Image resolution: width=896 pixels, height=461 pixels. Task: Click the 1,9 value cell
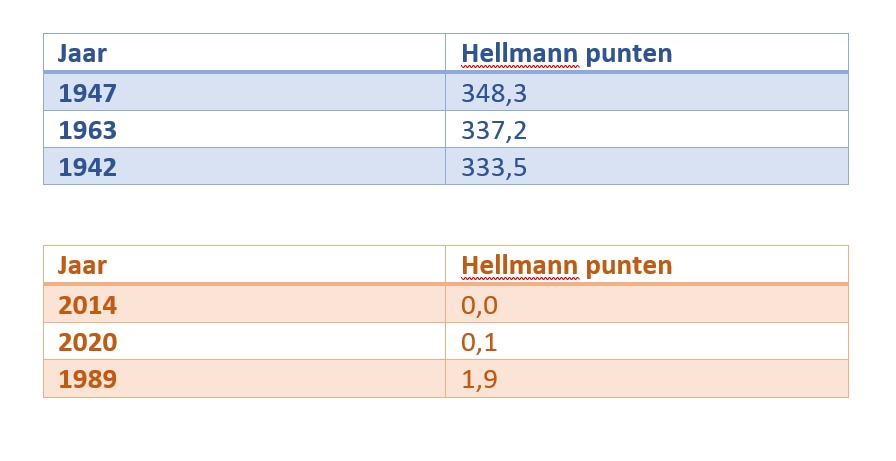pyautogui.click(x=479, y=379)
